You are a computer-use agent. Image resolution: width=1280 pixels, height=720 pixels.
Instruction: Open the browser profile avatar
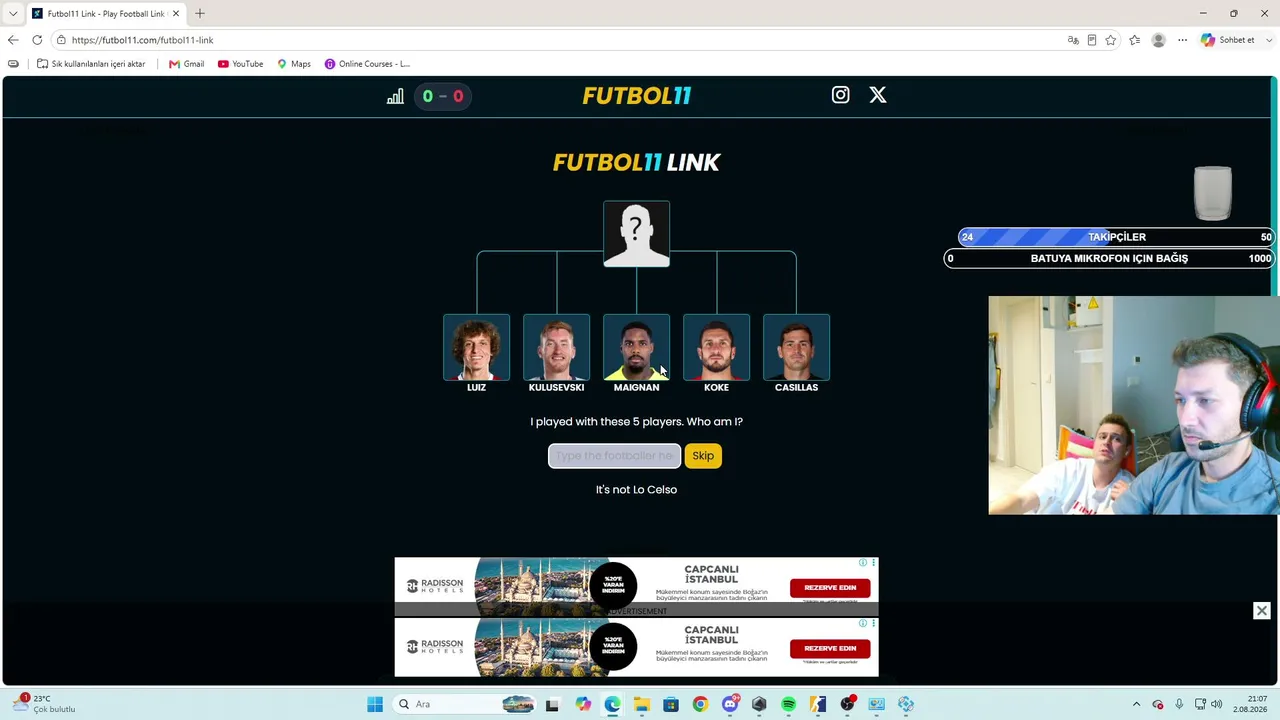point(1159,40)
